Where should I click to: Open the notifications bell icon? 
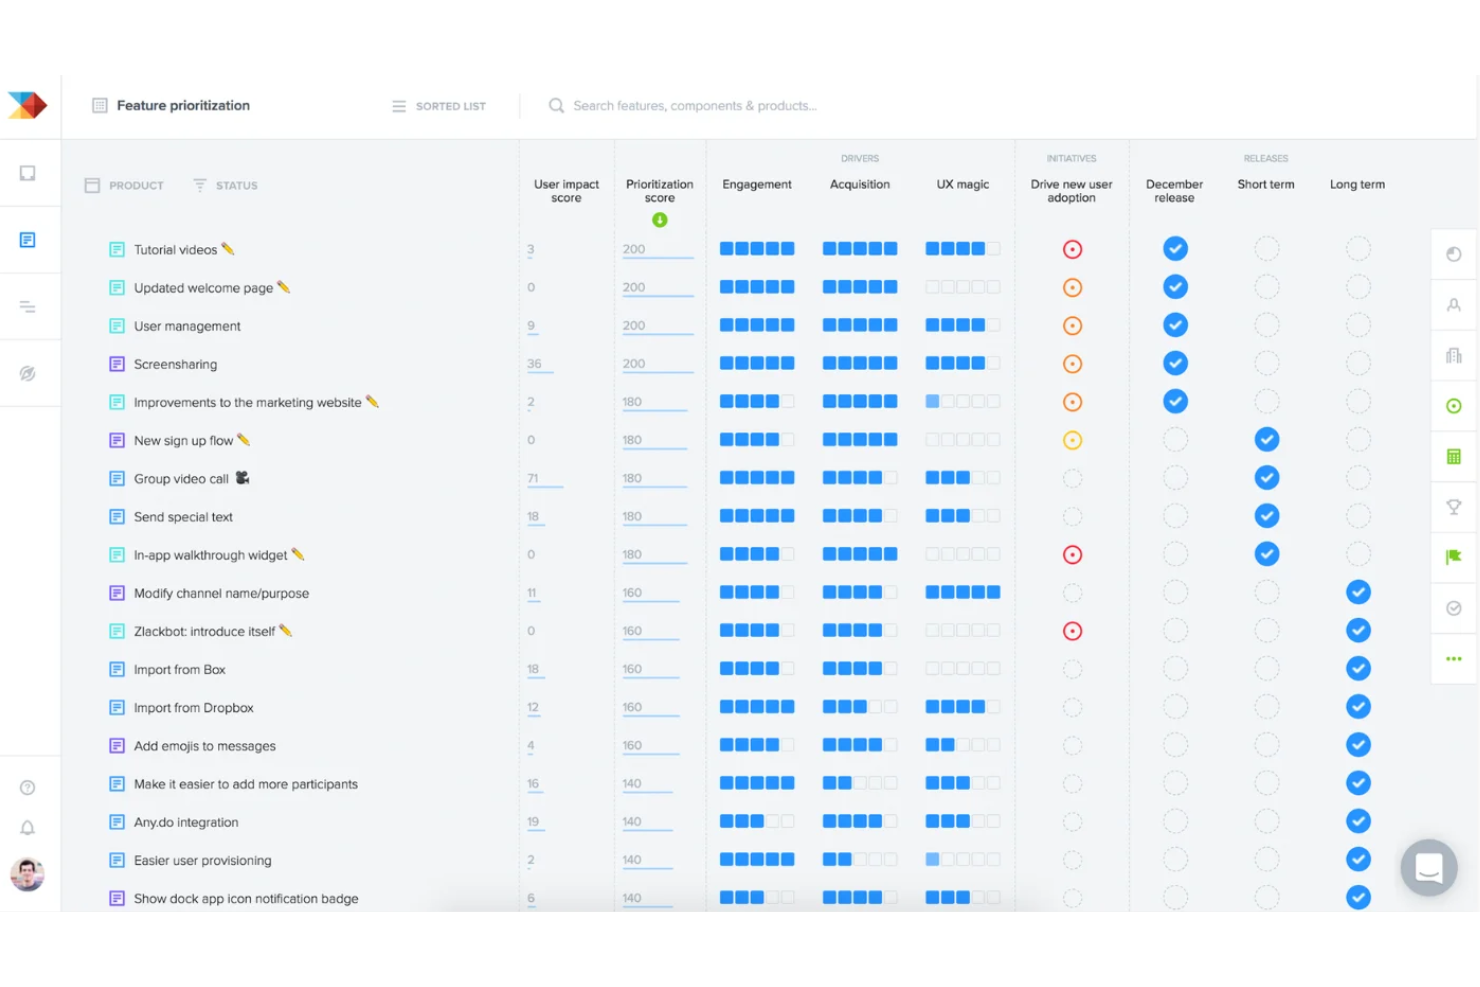coord(28,828)
